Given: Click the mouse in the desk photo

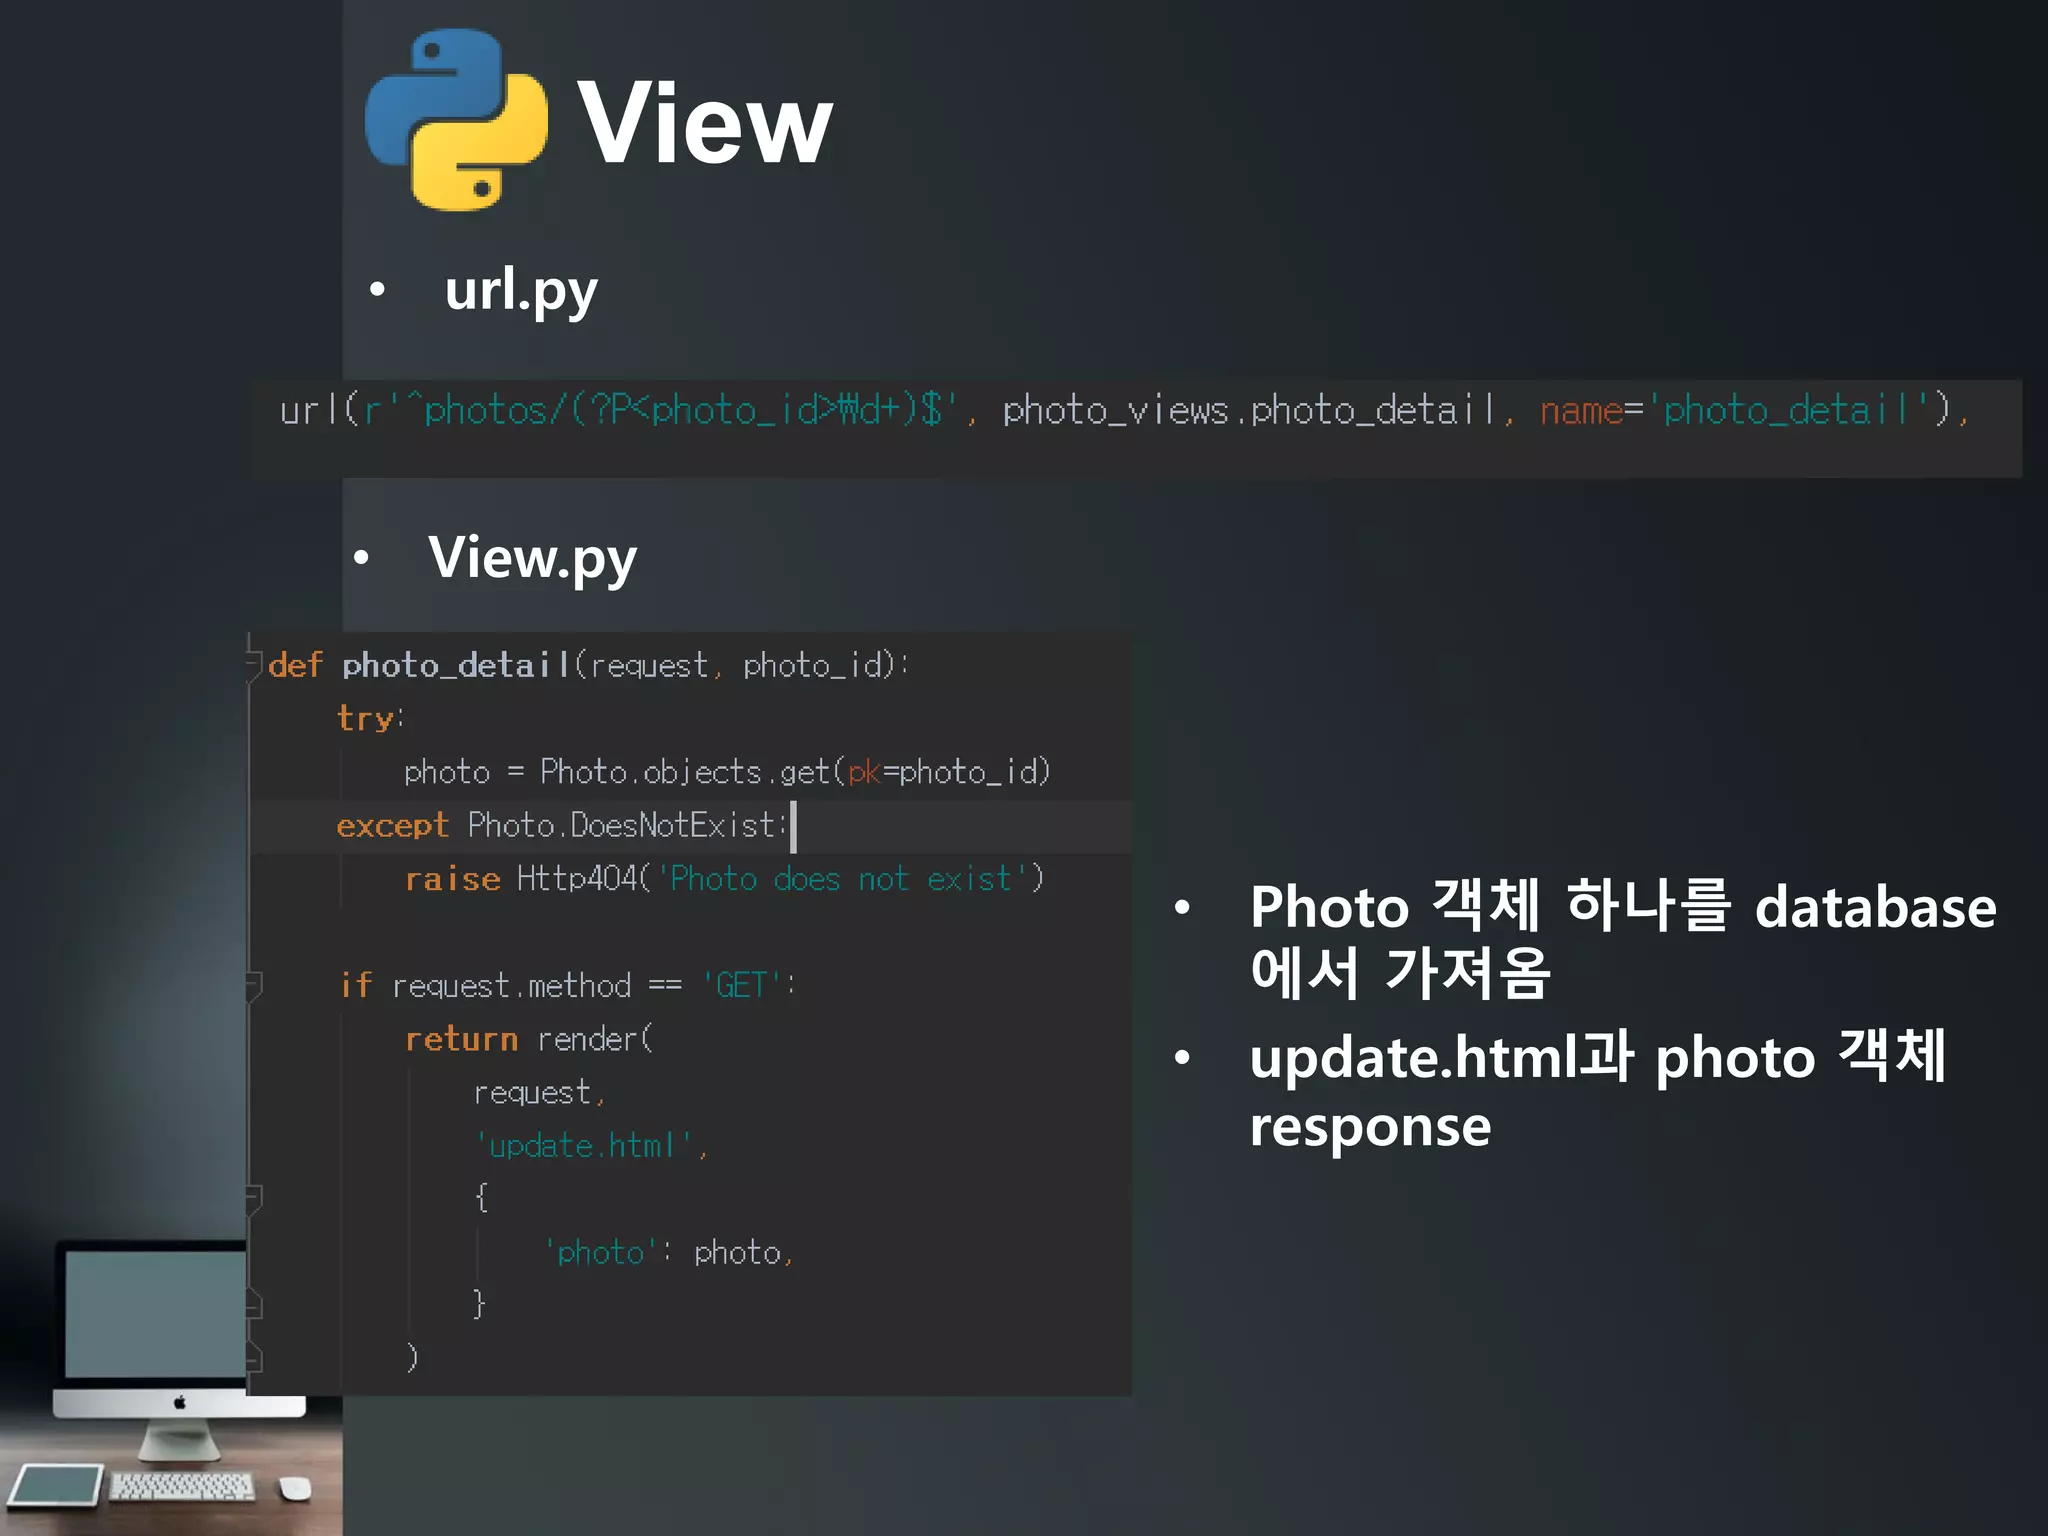Looking at the screenshot, I should point(295,1488).
